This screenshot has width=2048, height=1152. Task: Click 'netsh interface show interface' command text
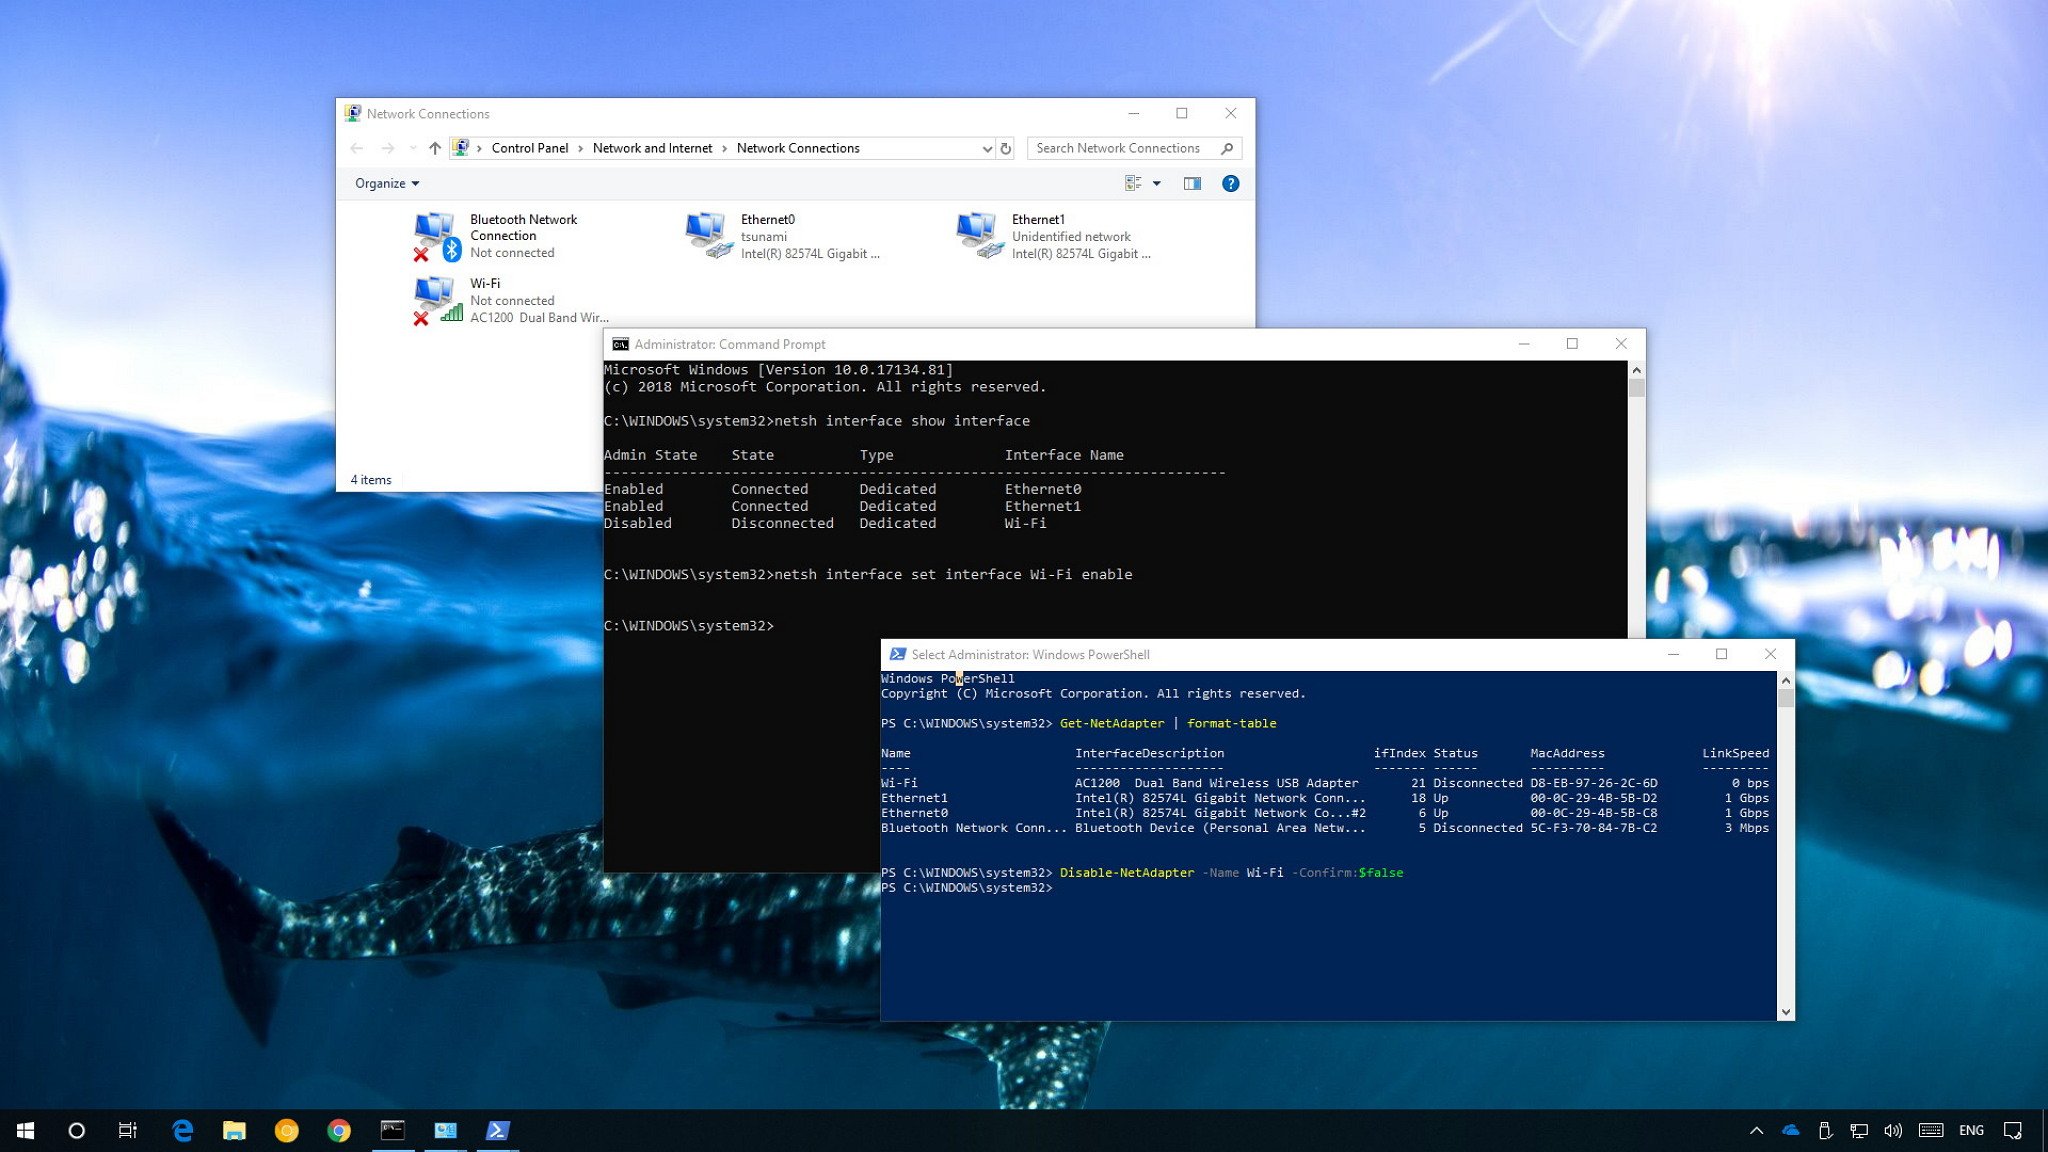(x=902, y=421)
